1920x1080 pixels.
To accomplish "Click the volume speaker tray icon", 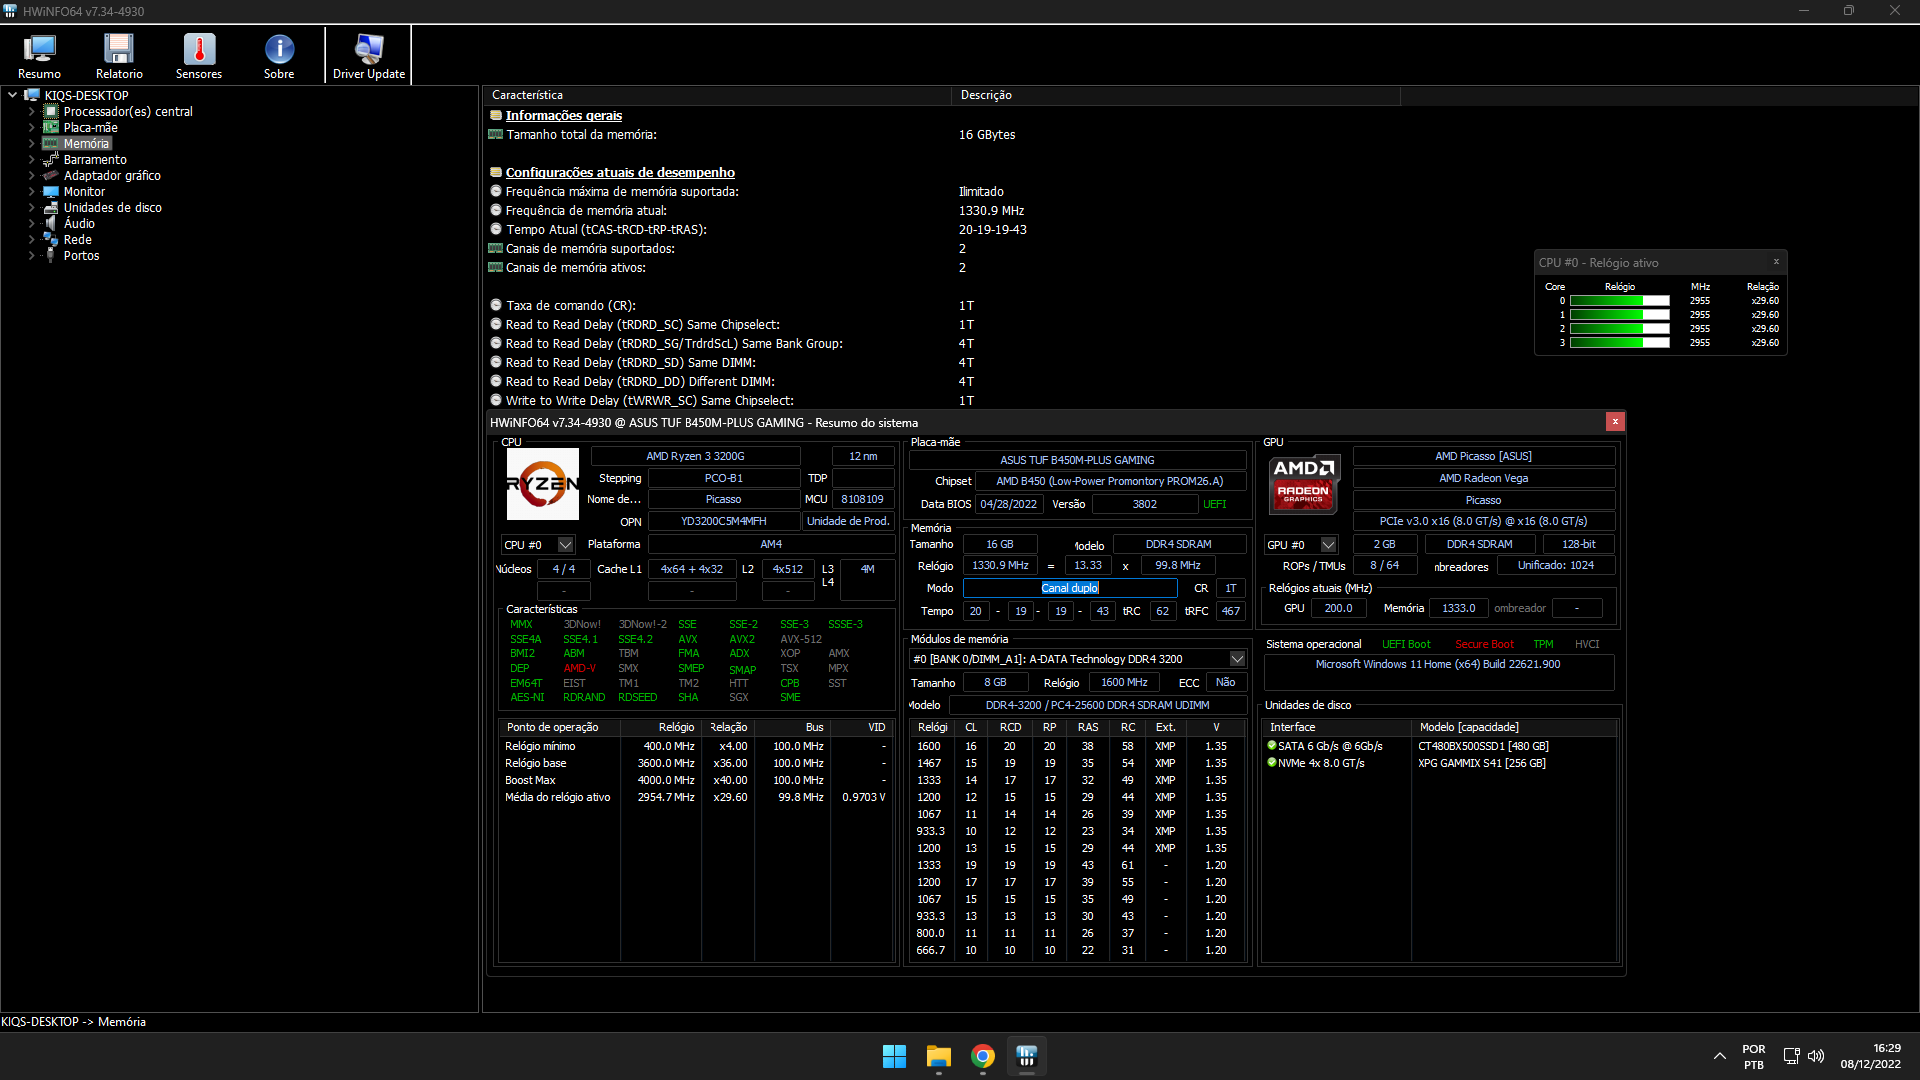I will pyautogui.click(x=1816, y=1056).
